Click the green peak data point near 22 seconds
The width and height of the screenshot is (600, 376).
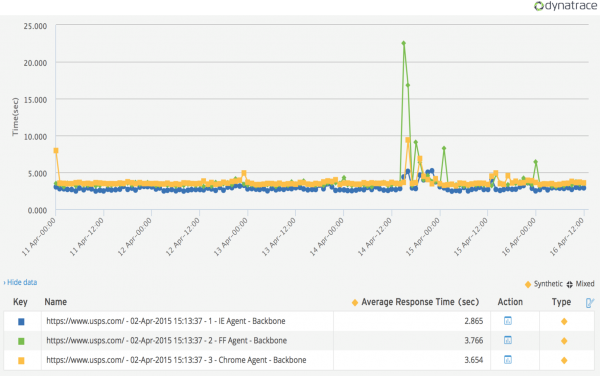tap(404, 43)
